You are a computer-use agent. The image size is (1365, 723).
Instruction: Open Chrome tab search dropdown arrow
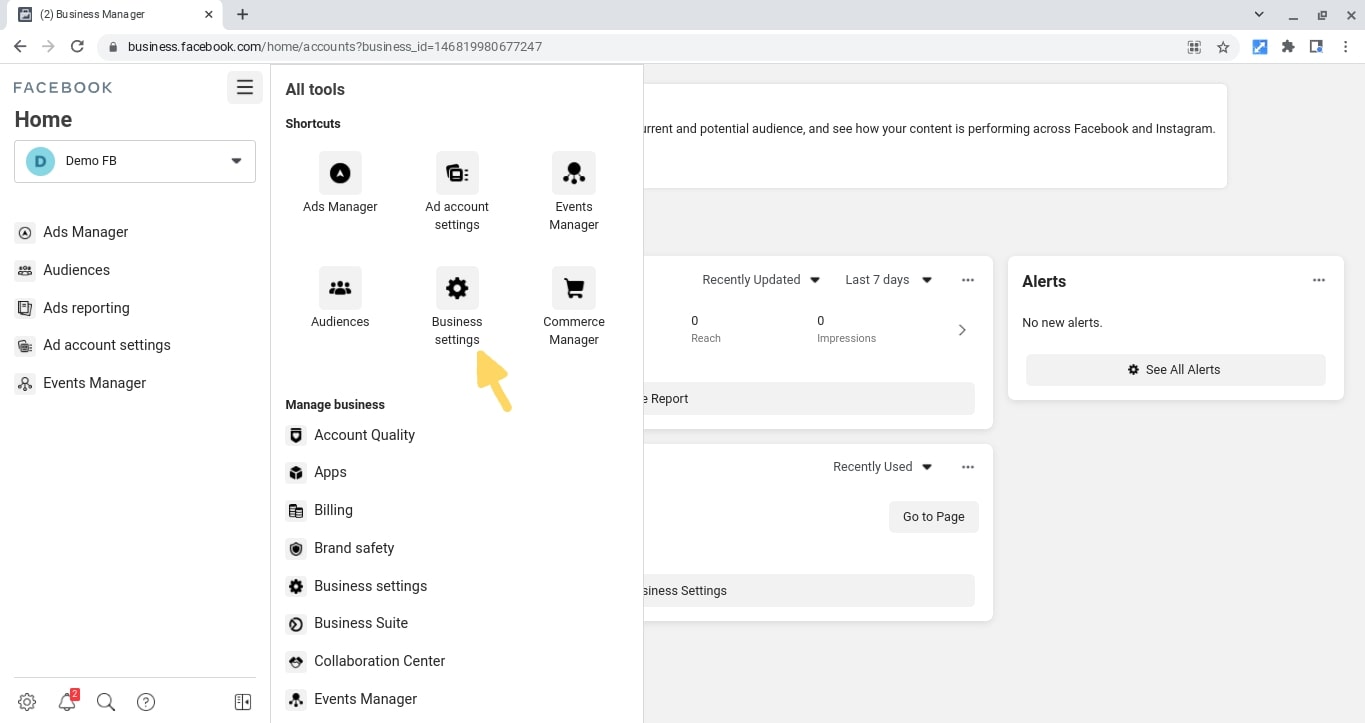point(1260,14)
